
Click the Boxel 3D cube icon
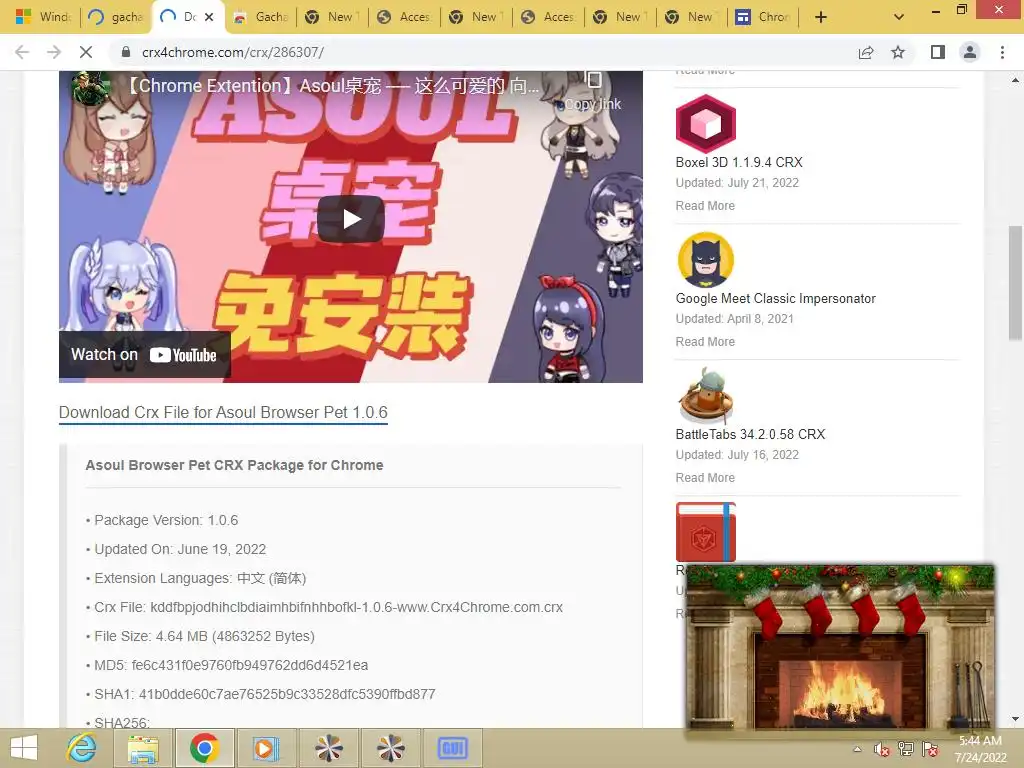(x=705, y=123)
